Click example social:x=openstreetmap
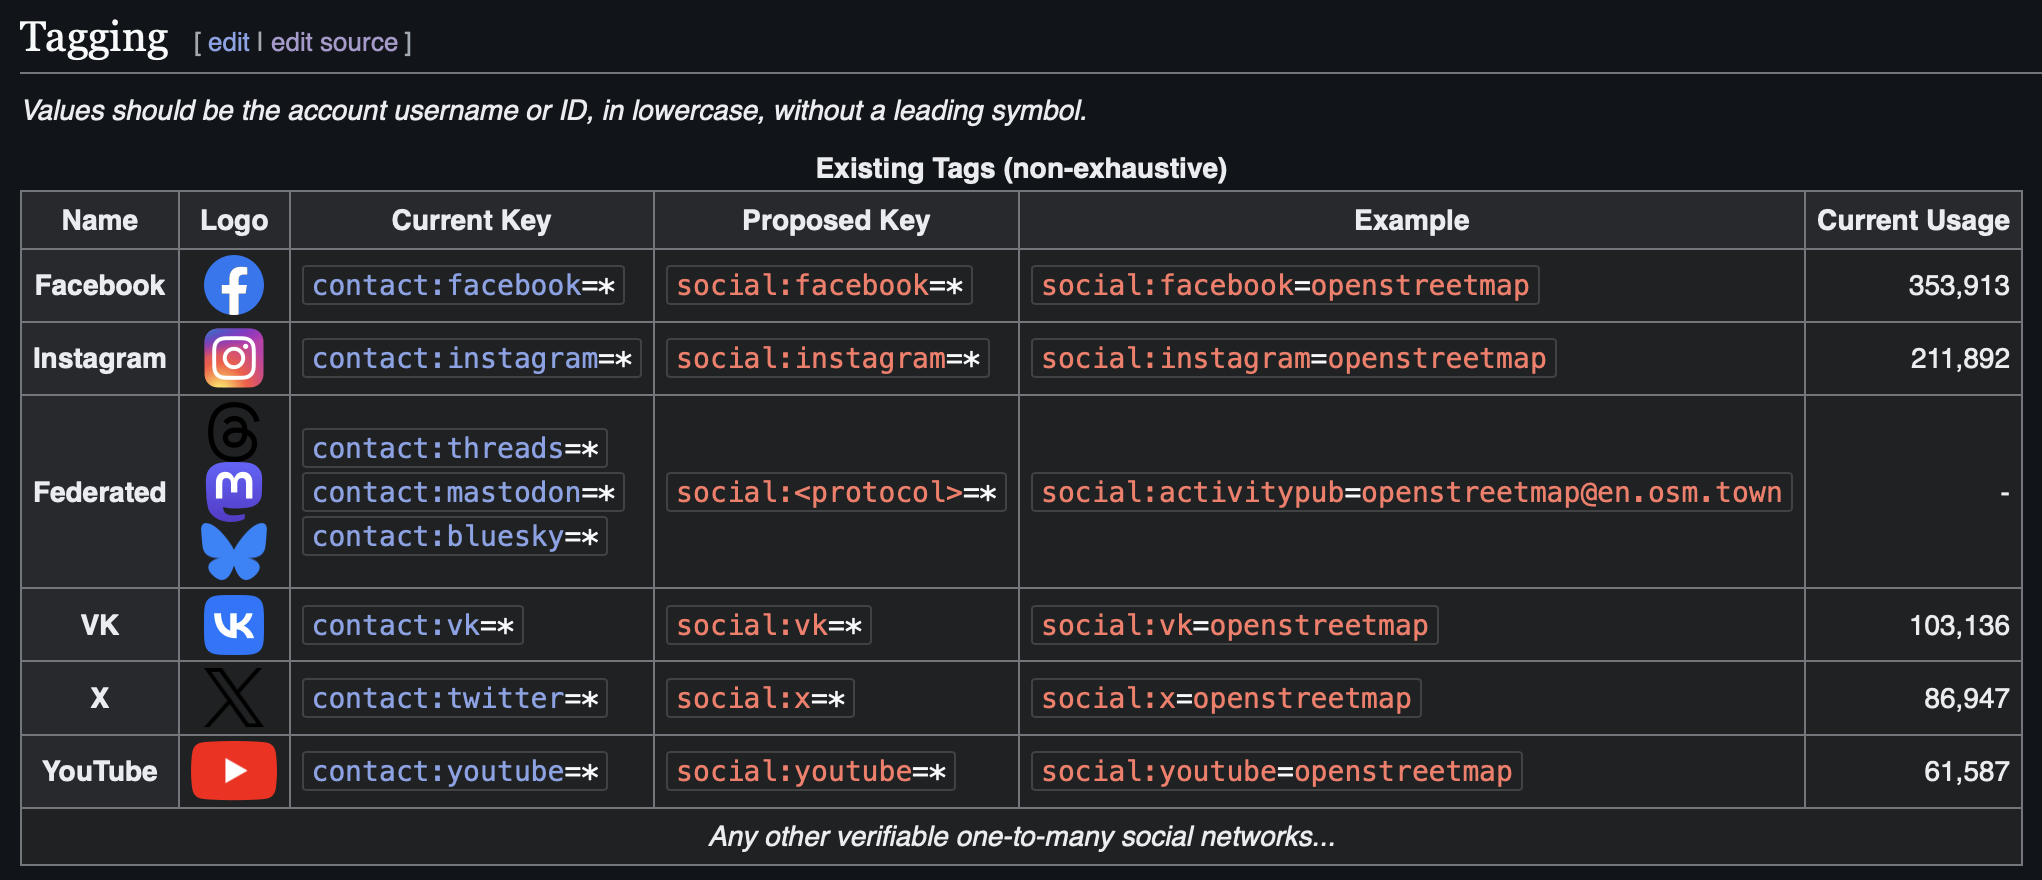The width and height of the screenshot is (2042, 880). click(1226, 698)
